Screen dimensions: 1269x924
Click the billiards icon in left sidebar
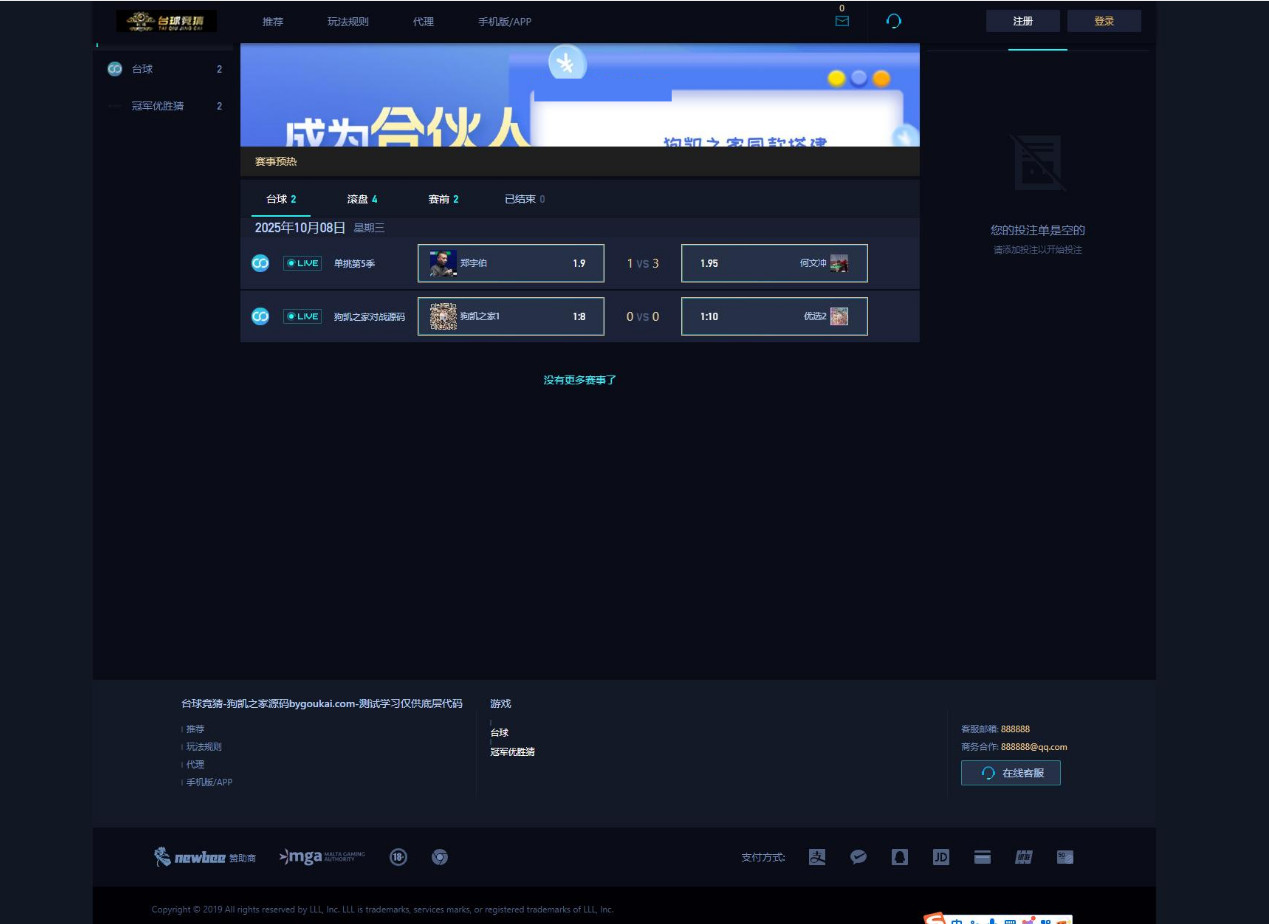(115, 69)
